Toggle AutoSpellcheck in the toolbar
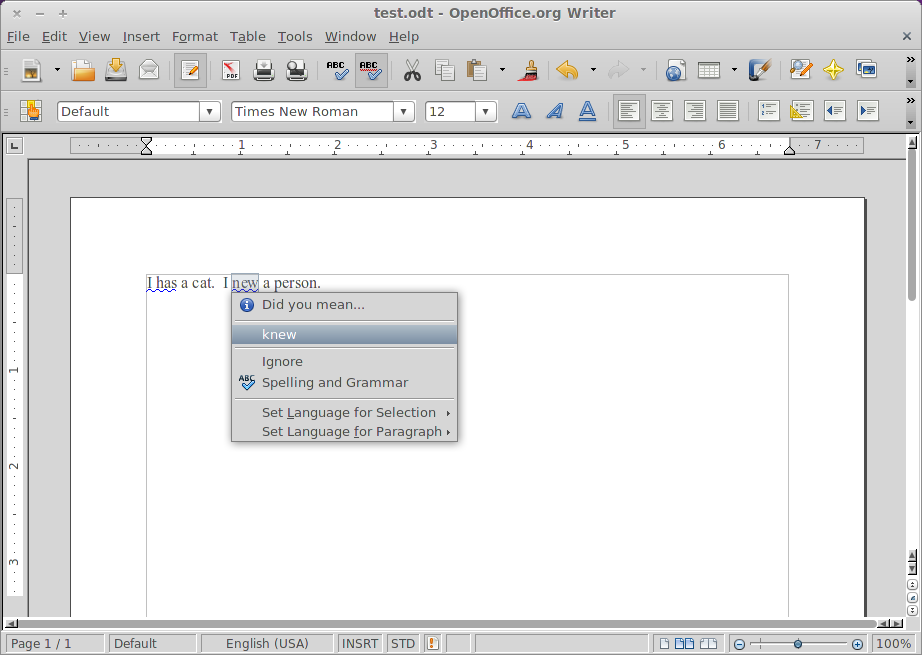This screenshot has height=655, width=922. point(371,70)
